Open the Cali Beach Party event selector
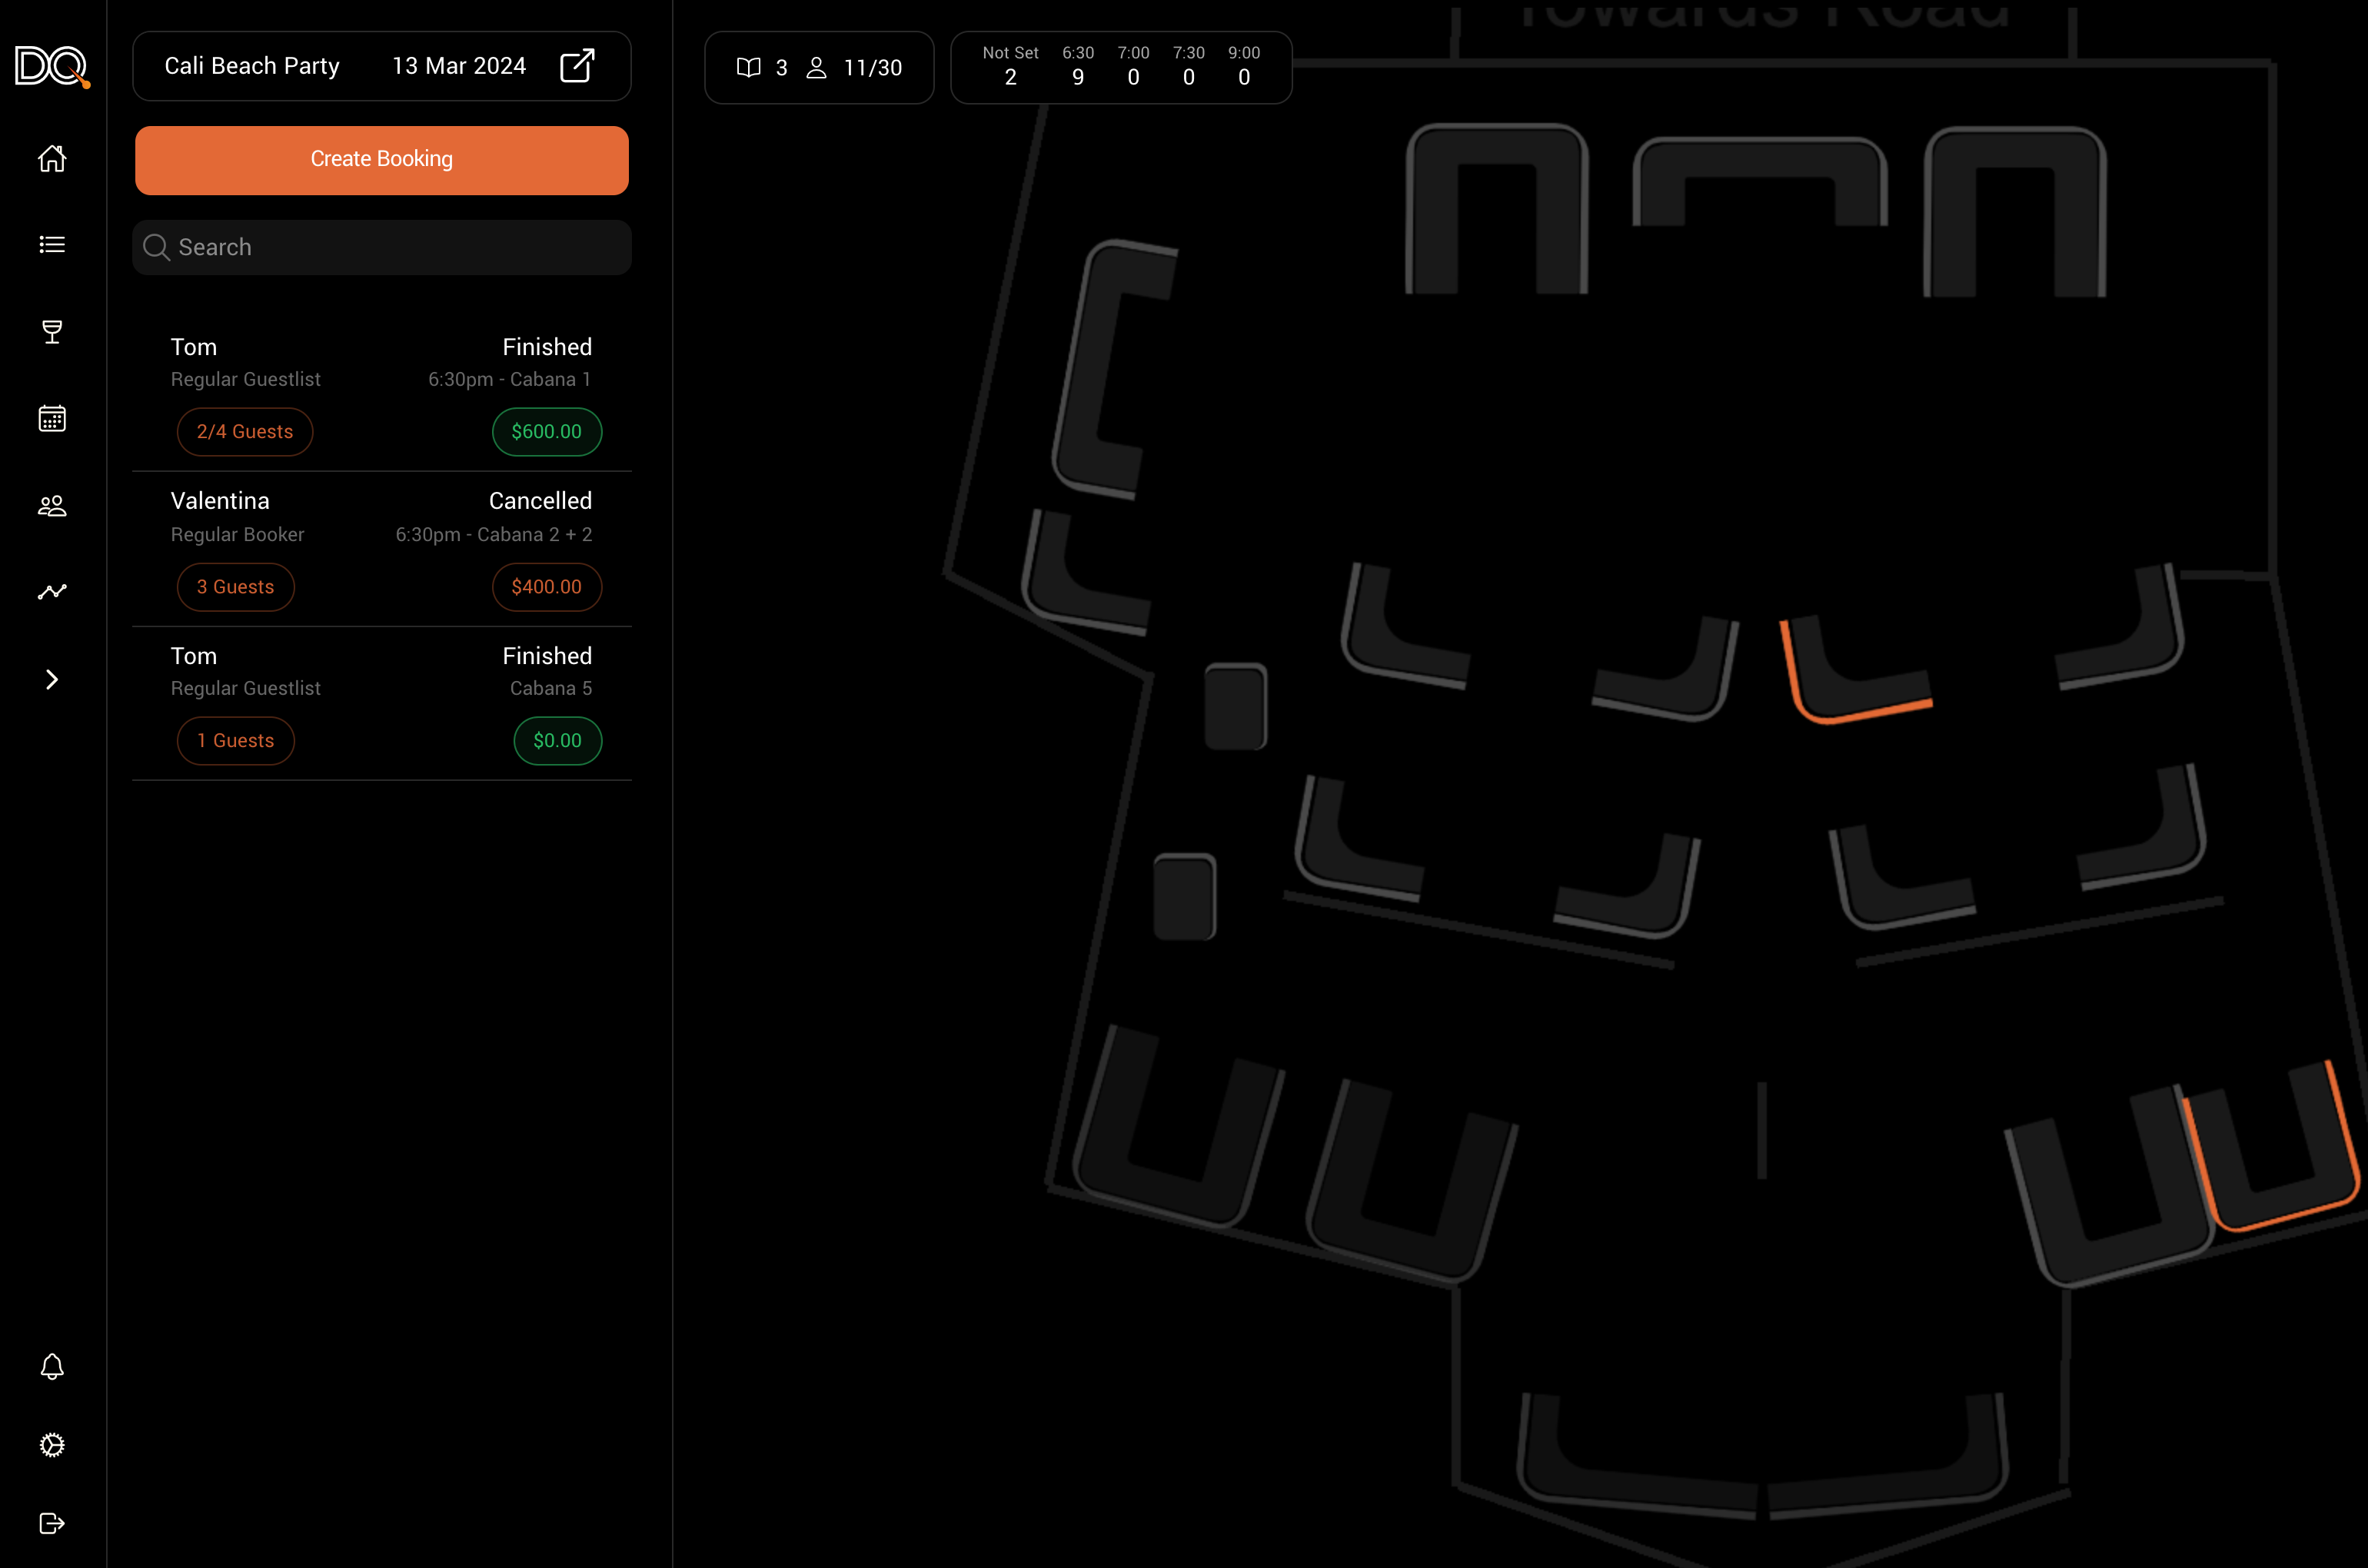2368x1568 pixels. pos(252,66)
